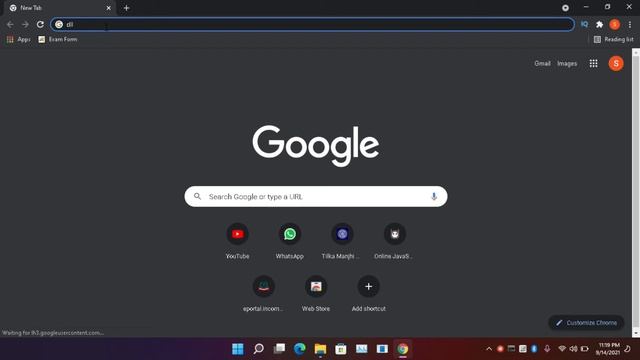Go forward to next page
640x360 pixels.
[25, 24]
